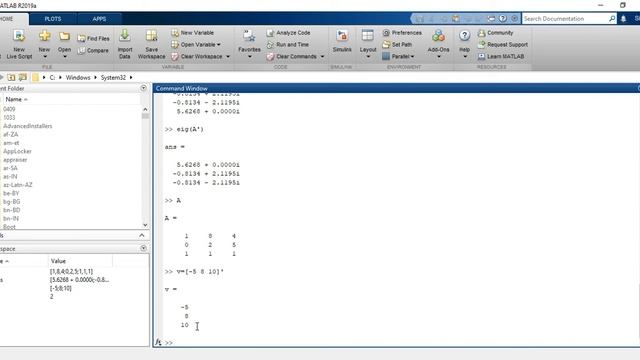Click the fx function browser icon
The height and width of the screenshot is (360, 640).
coord(158,342)
